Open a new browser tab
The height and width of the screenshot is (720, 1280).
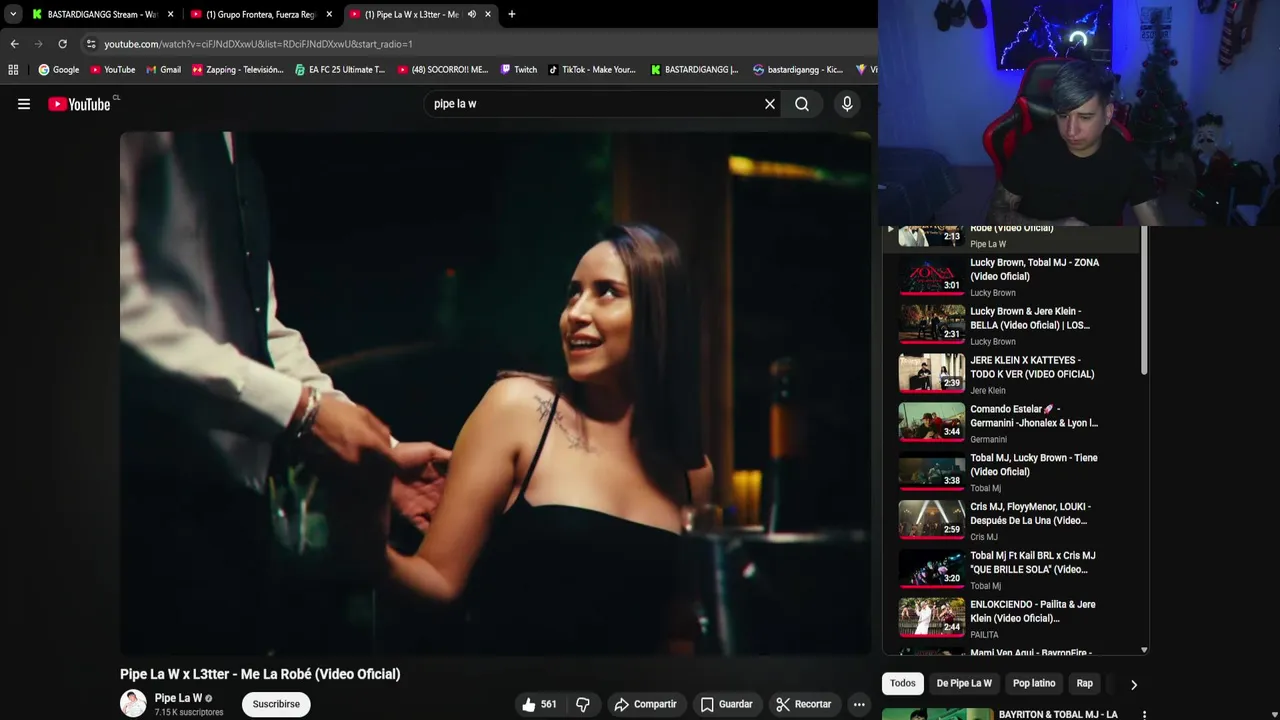(x=512, y=14)
